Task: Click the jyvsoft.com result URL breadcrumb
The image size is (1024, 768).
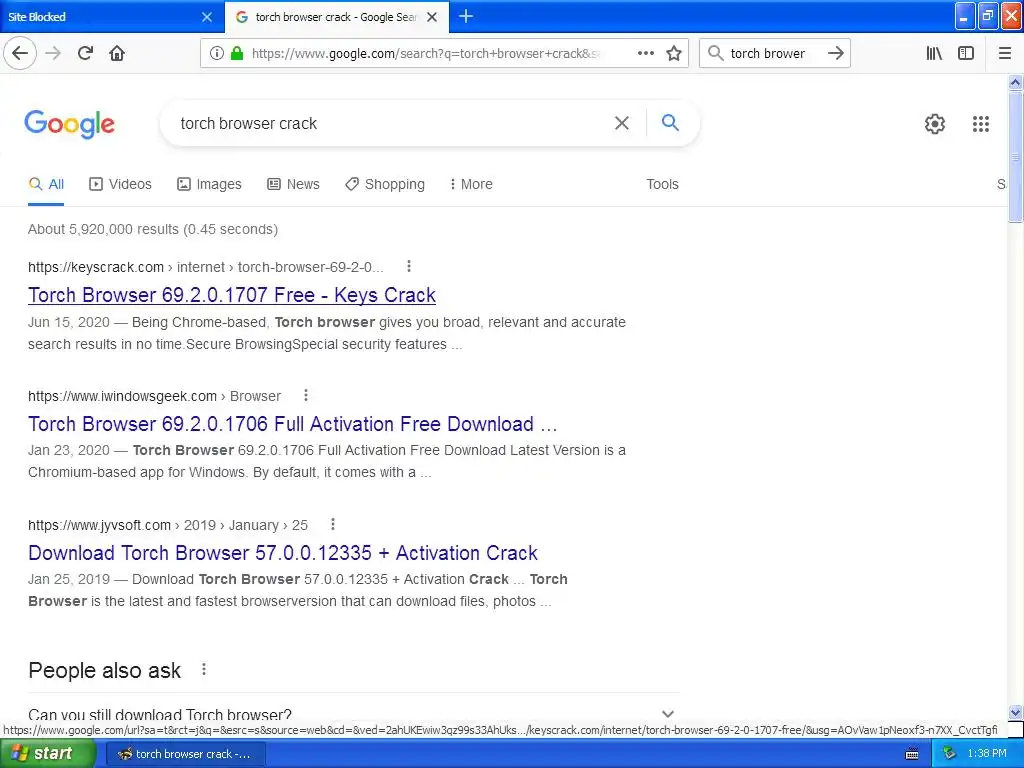Action: [168, 525]
